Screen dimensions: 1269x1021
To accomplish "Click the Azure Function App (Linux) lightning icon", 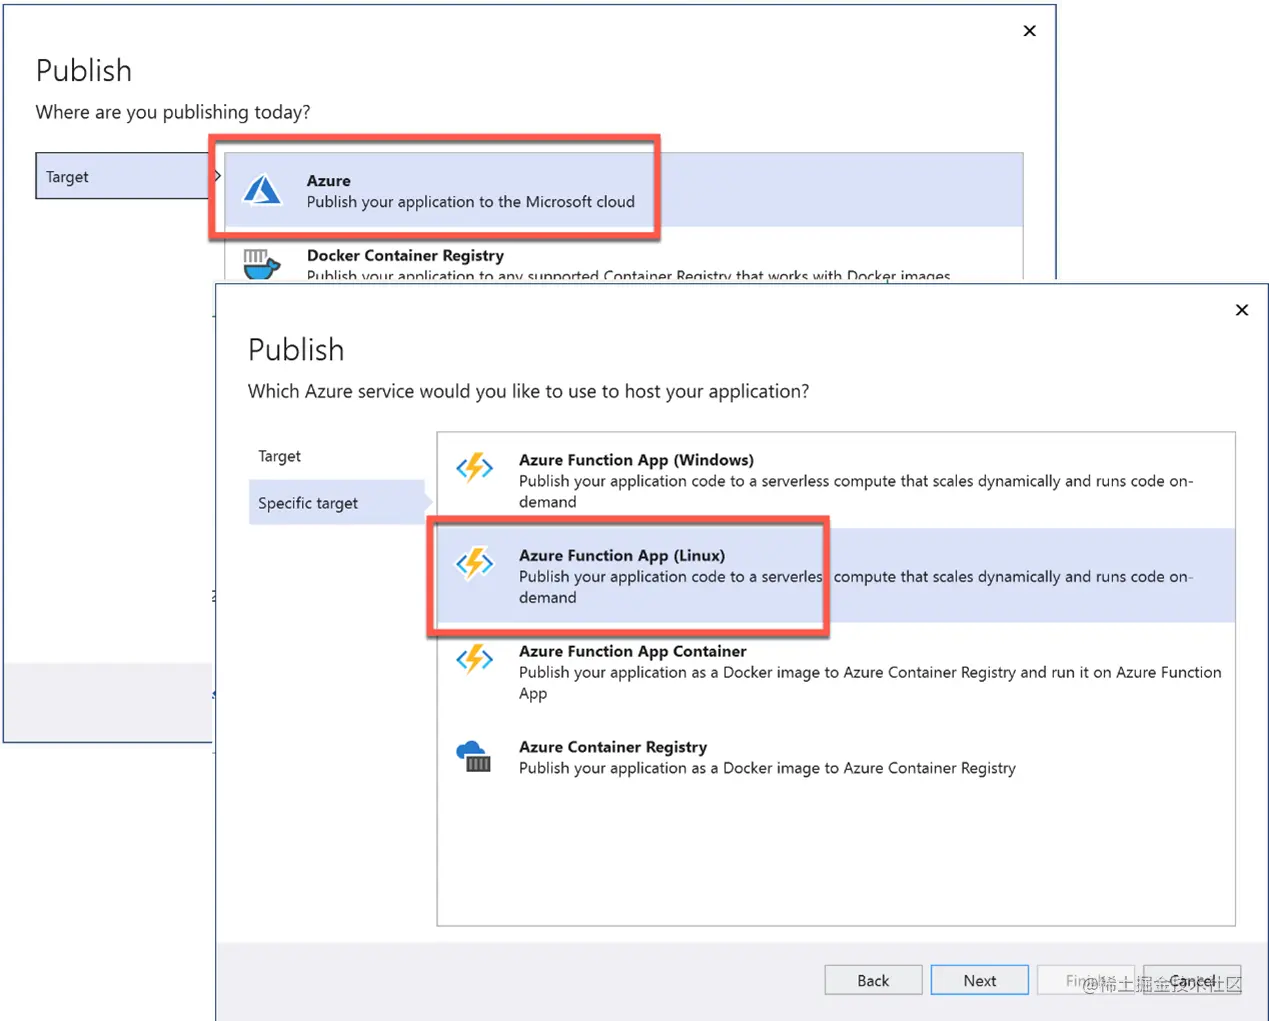I will pyautogui.click(x=475, y=563).
